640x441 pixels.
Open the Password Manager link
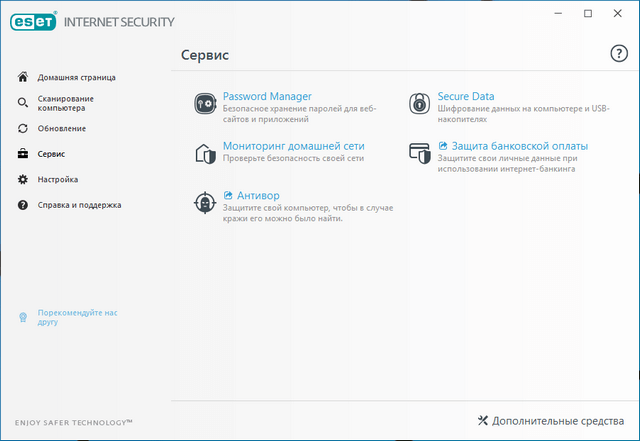267,96
